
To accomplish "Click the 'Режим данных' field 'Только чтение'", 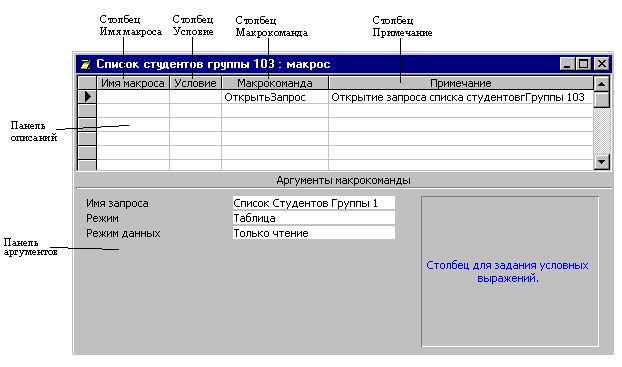I will pyautogui.click(x=313, y=233).
